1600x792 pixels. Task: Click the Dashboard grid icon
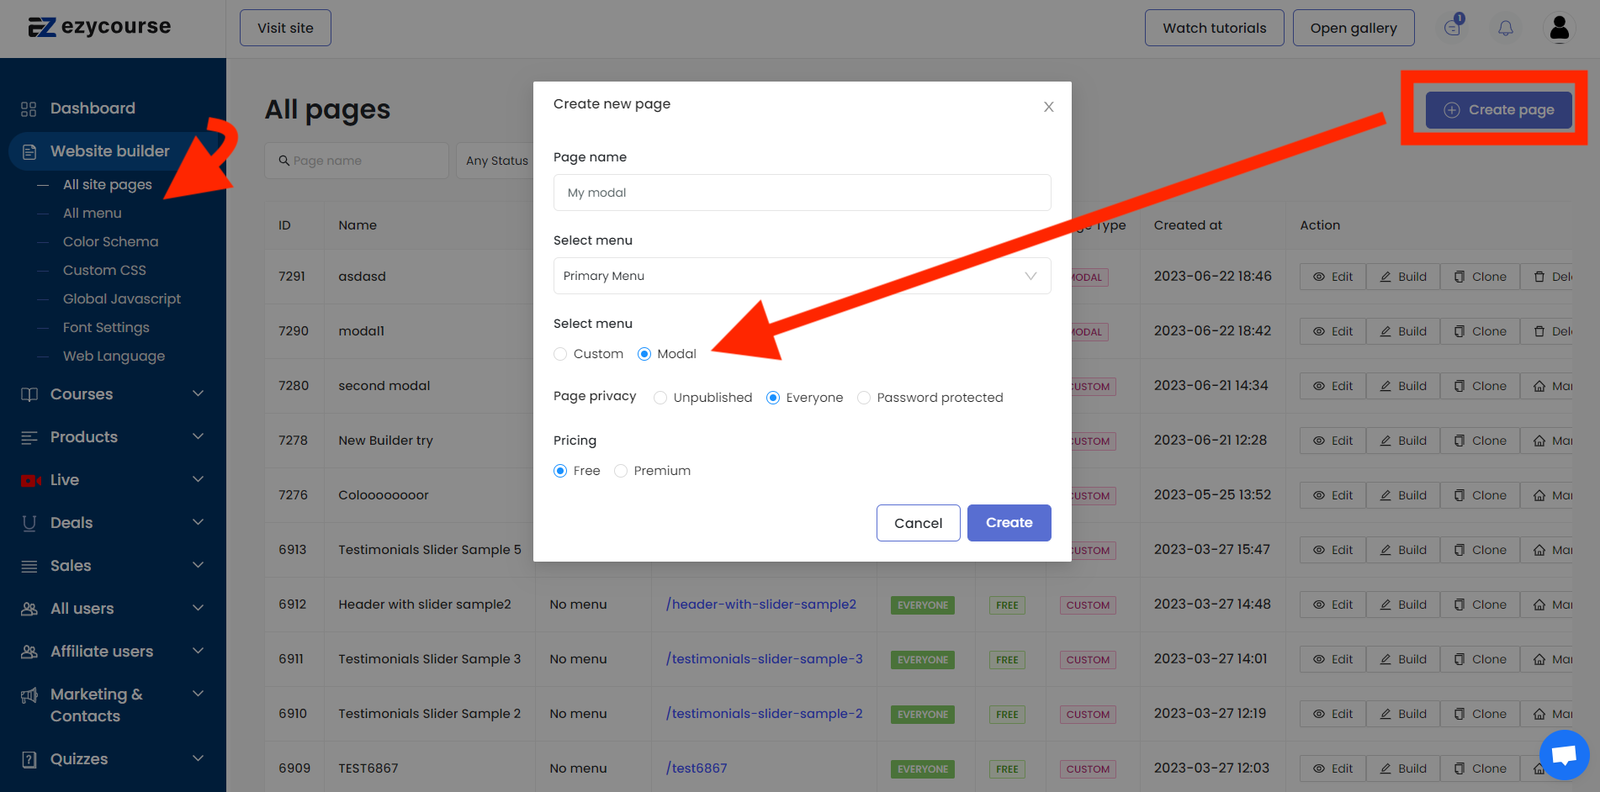click(x=29, y=109)
